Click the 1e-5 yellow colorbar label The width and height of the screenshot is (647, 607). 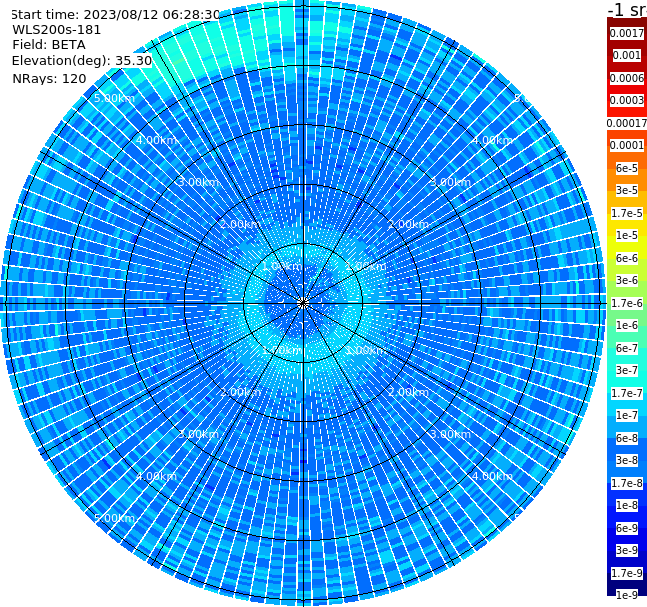click(627, 235)
